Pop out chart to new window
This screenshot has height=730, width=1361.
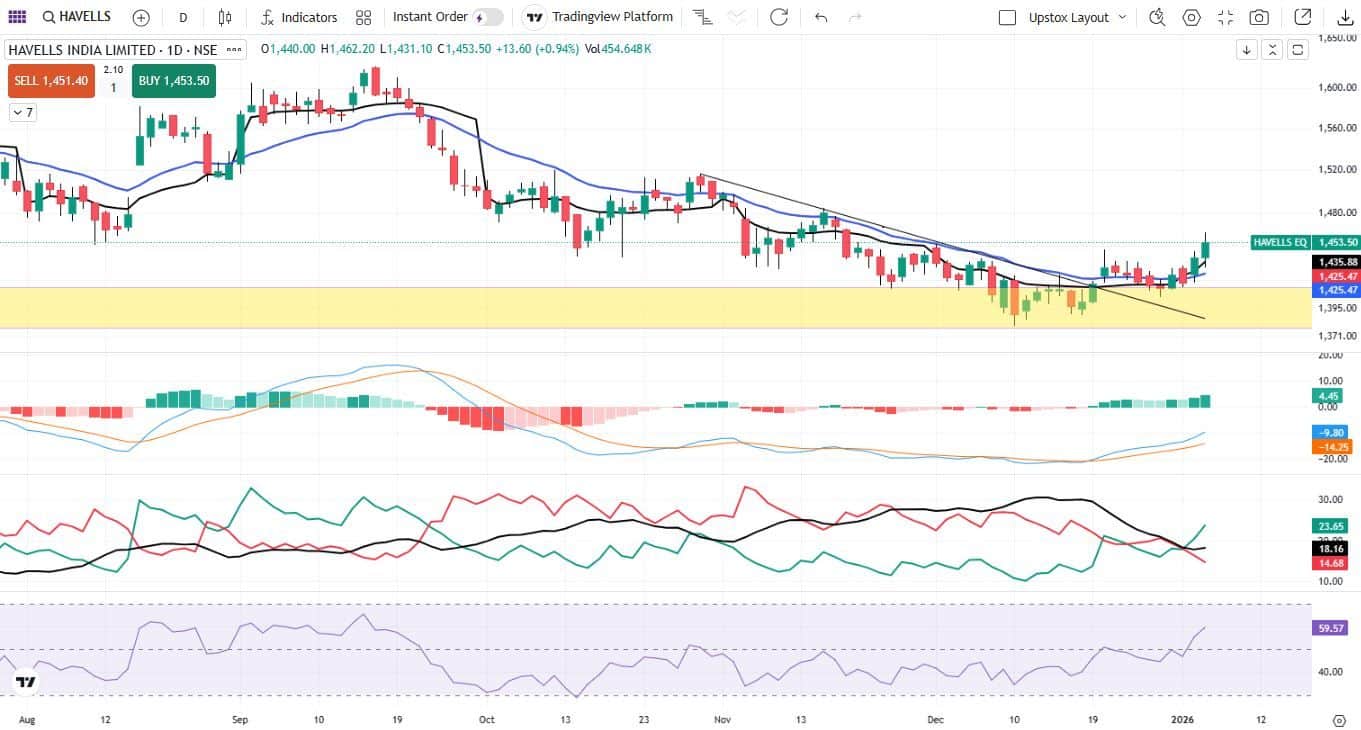(1302, 17)
